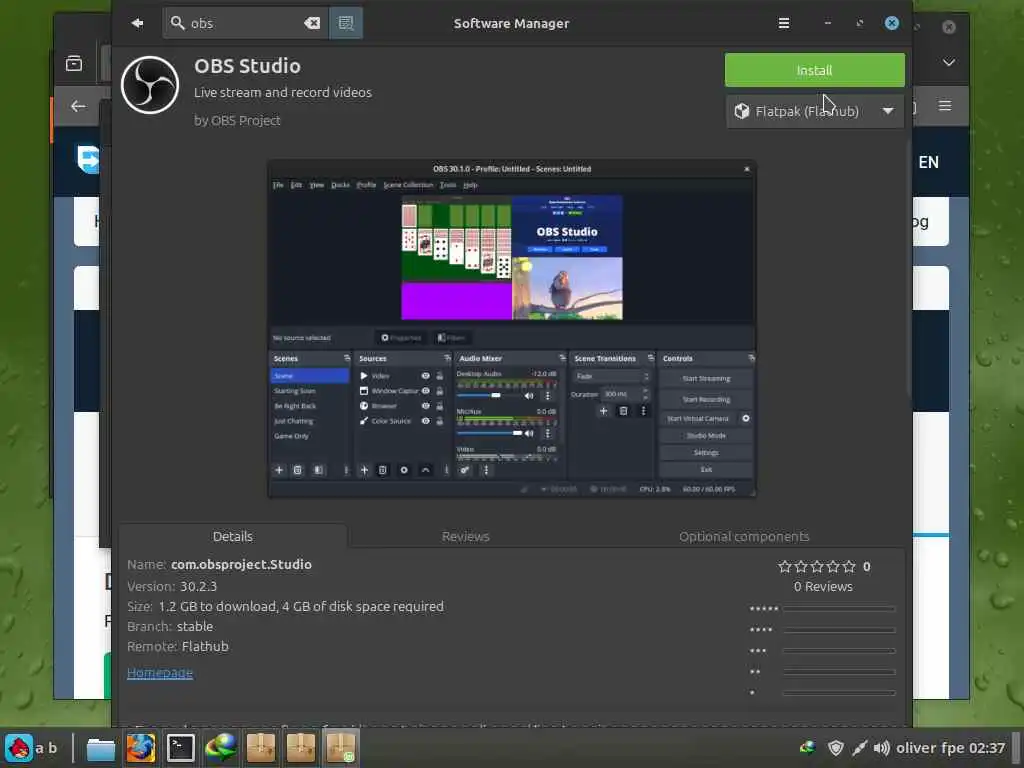Open the file manager from taskbar
The image size is (1024, 768).
coord(101,748)
